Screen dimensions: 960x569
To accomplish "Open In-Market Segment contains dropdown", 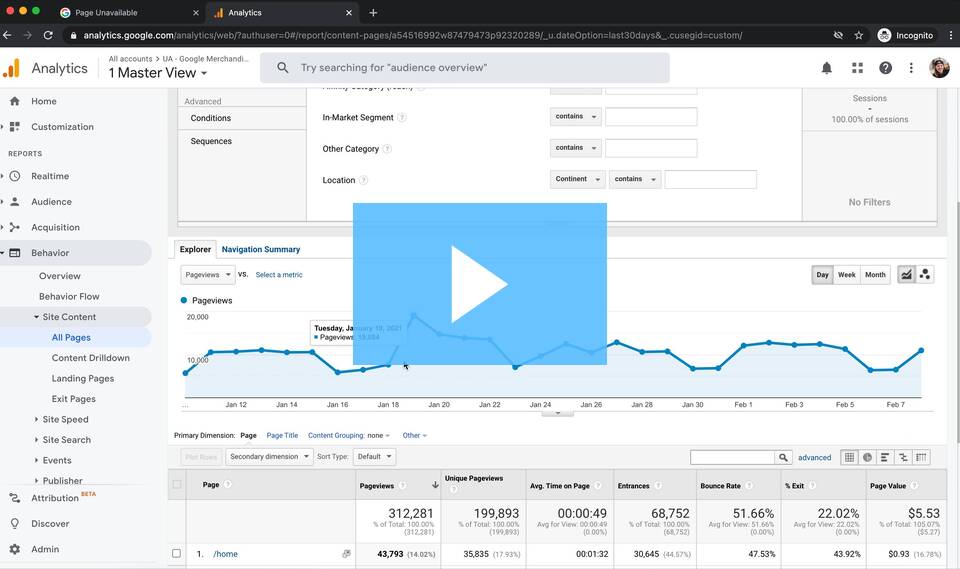I will pos(576,116).
